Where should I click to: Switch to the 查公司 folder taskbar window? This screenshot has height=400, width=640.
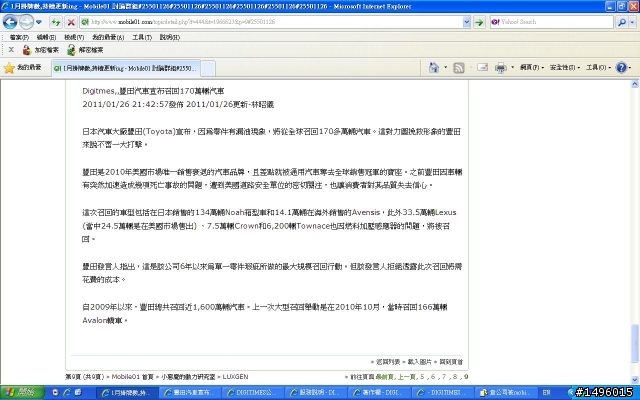pos(505,393)
